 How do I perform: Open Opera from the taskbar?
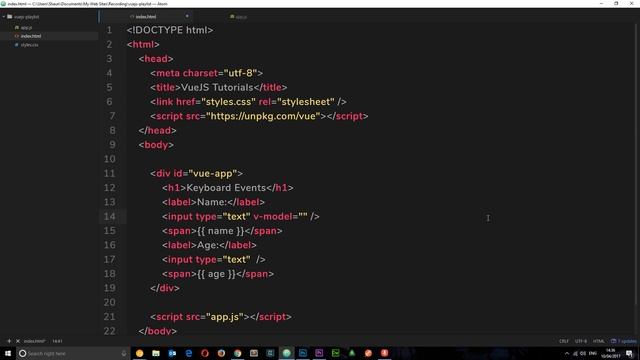tap(205, 353)
